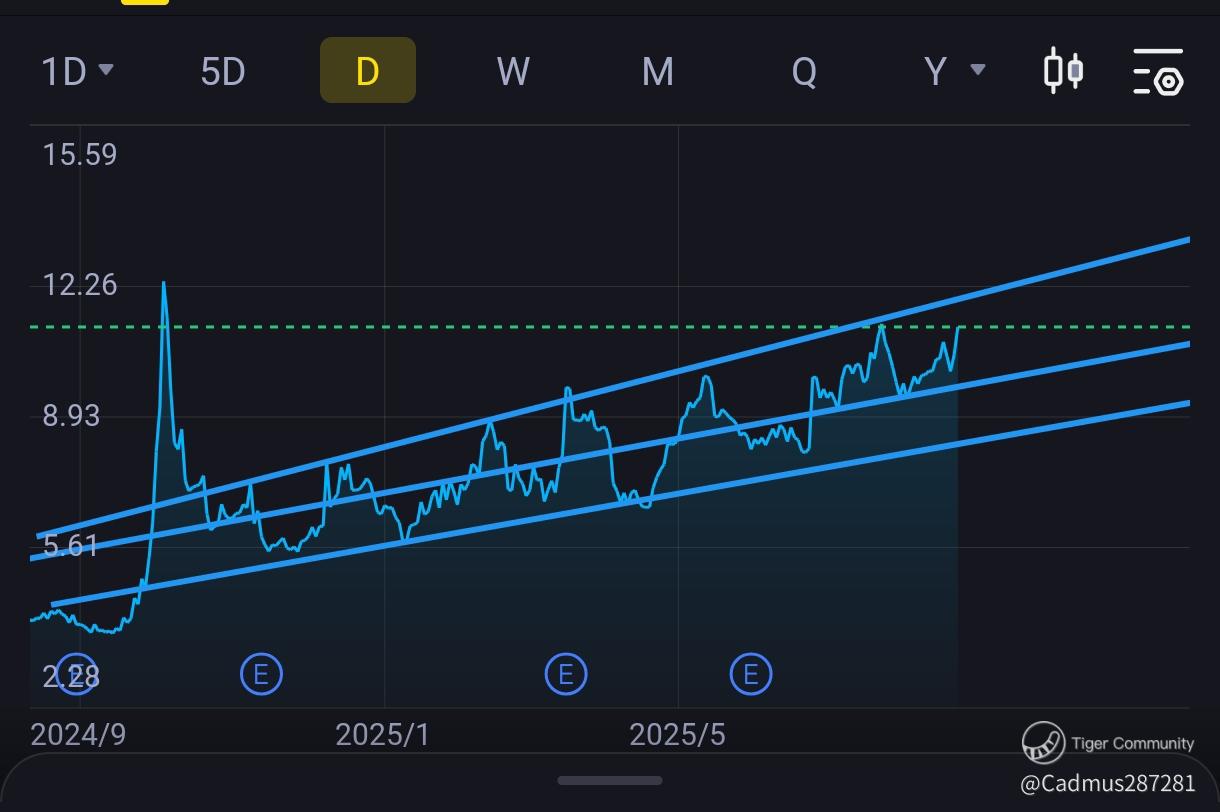Open the candlestick chart type icon
The height and width of the screenshot is (812, 1220).
pos(1063,71)
